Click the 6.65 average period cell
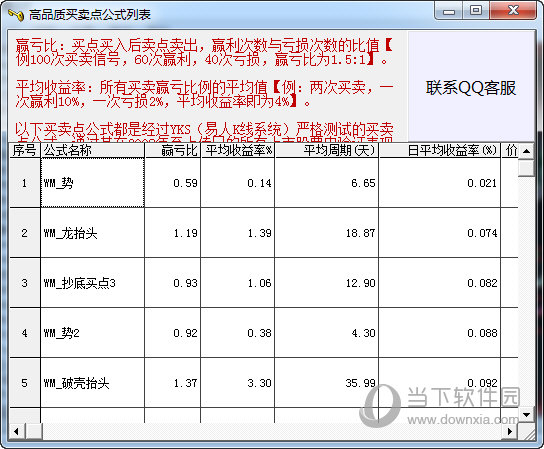Screen dimensions: 544x449 pos(327,183)
